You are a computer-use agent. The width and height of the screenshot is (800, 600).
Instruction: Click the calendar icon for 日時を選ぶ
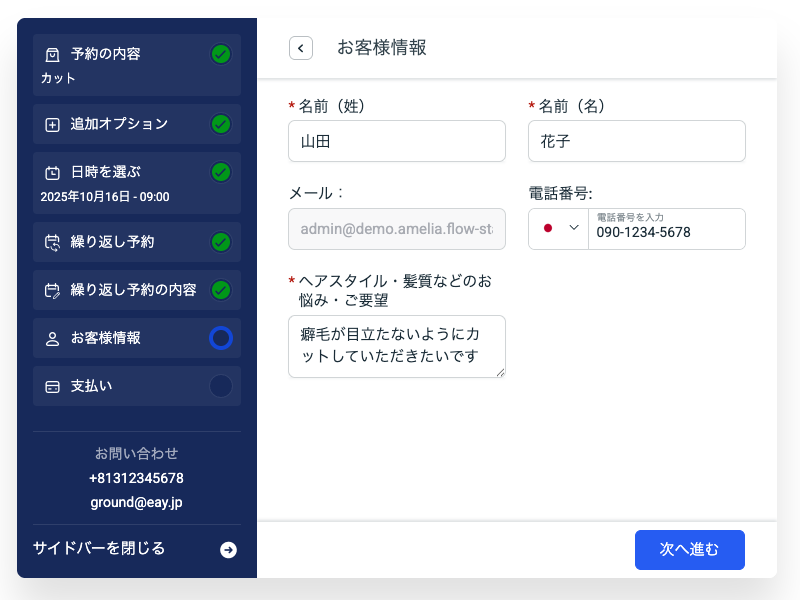tap(53, 172)
